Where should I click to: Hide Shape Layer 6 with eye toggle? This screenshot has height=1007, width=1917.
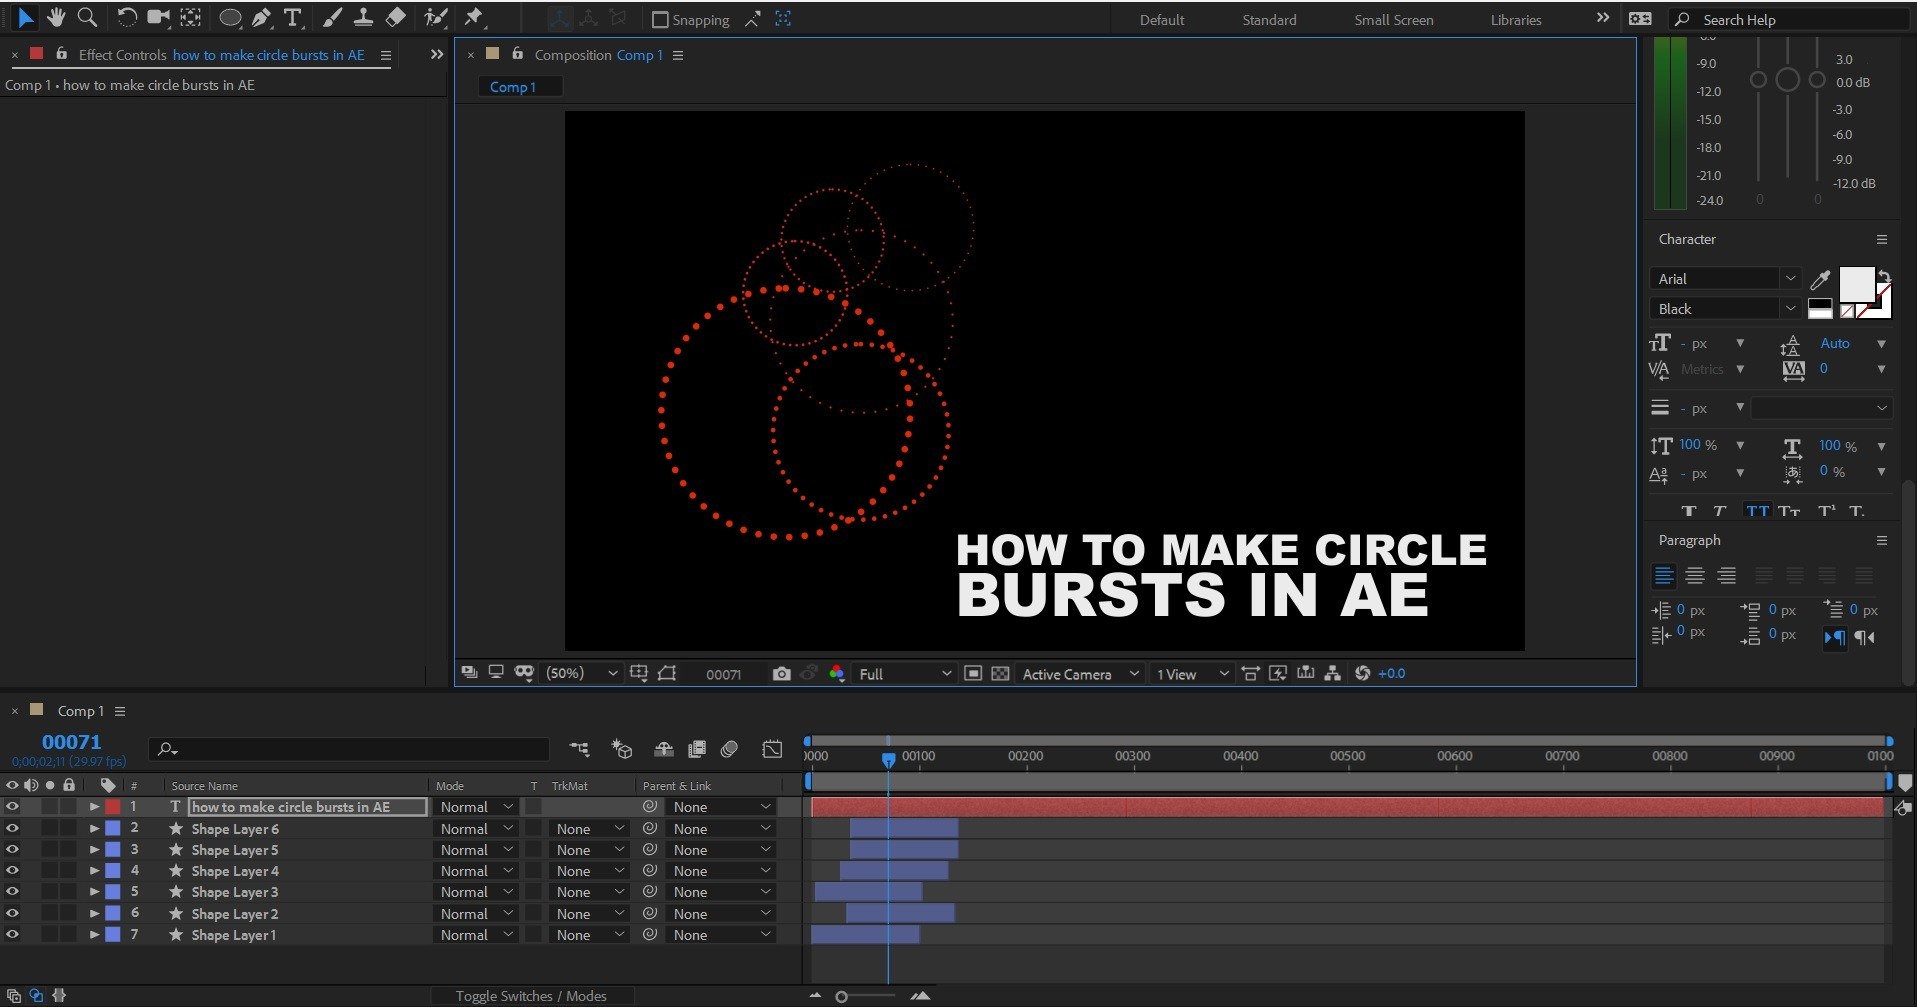click(12, 828)
